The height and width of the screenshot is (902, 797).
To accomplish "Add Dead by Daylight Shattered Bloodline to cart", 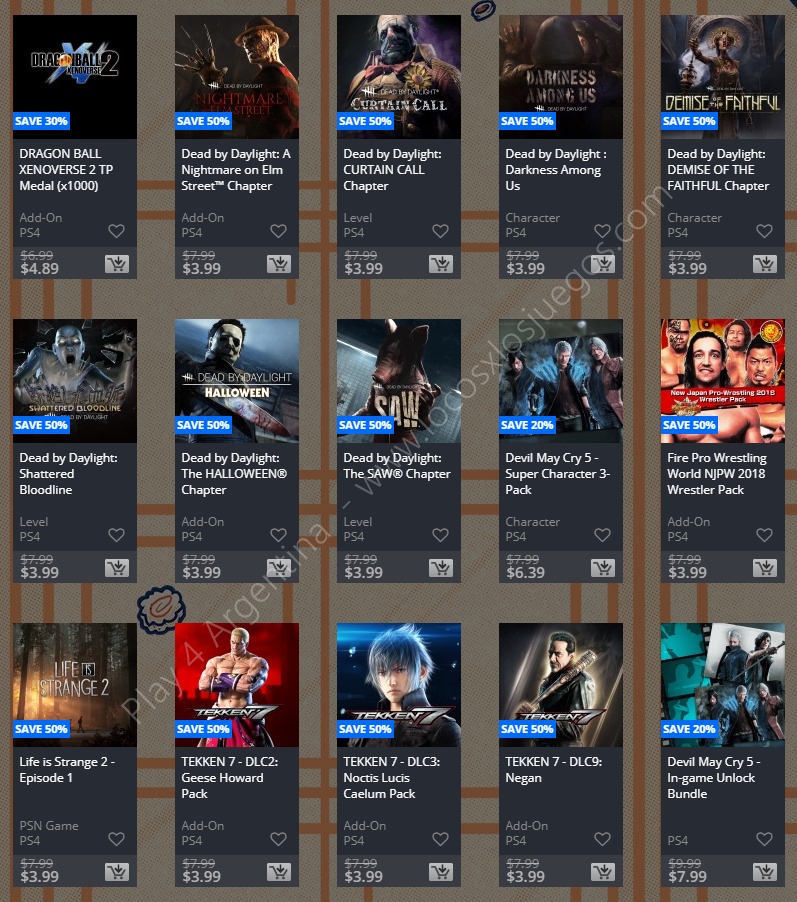I will [117, 568].
